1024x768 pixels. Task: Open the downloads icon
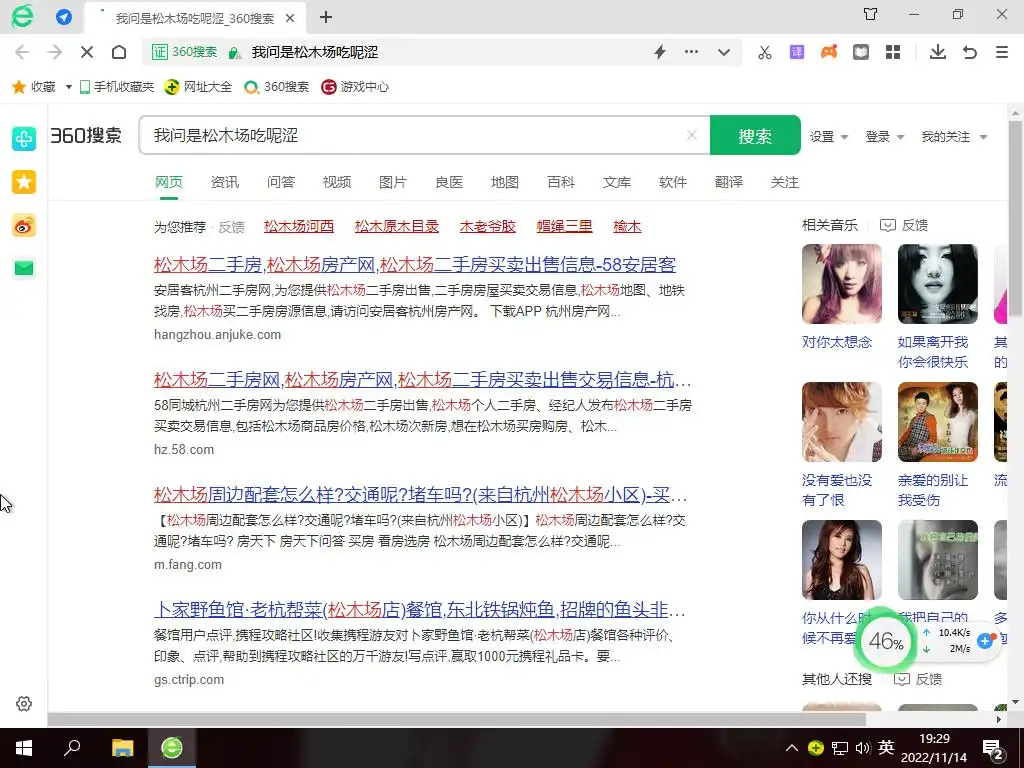(938, 52)
